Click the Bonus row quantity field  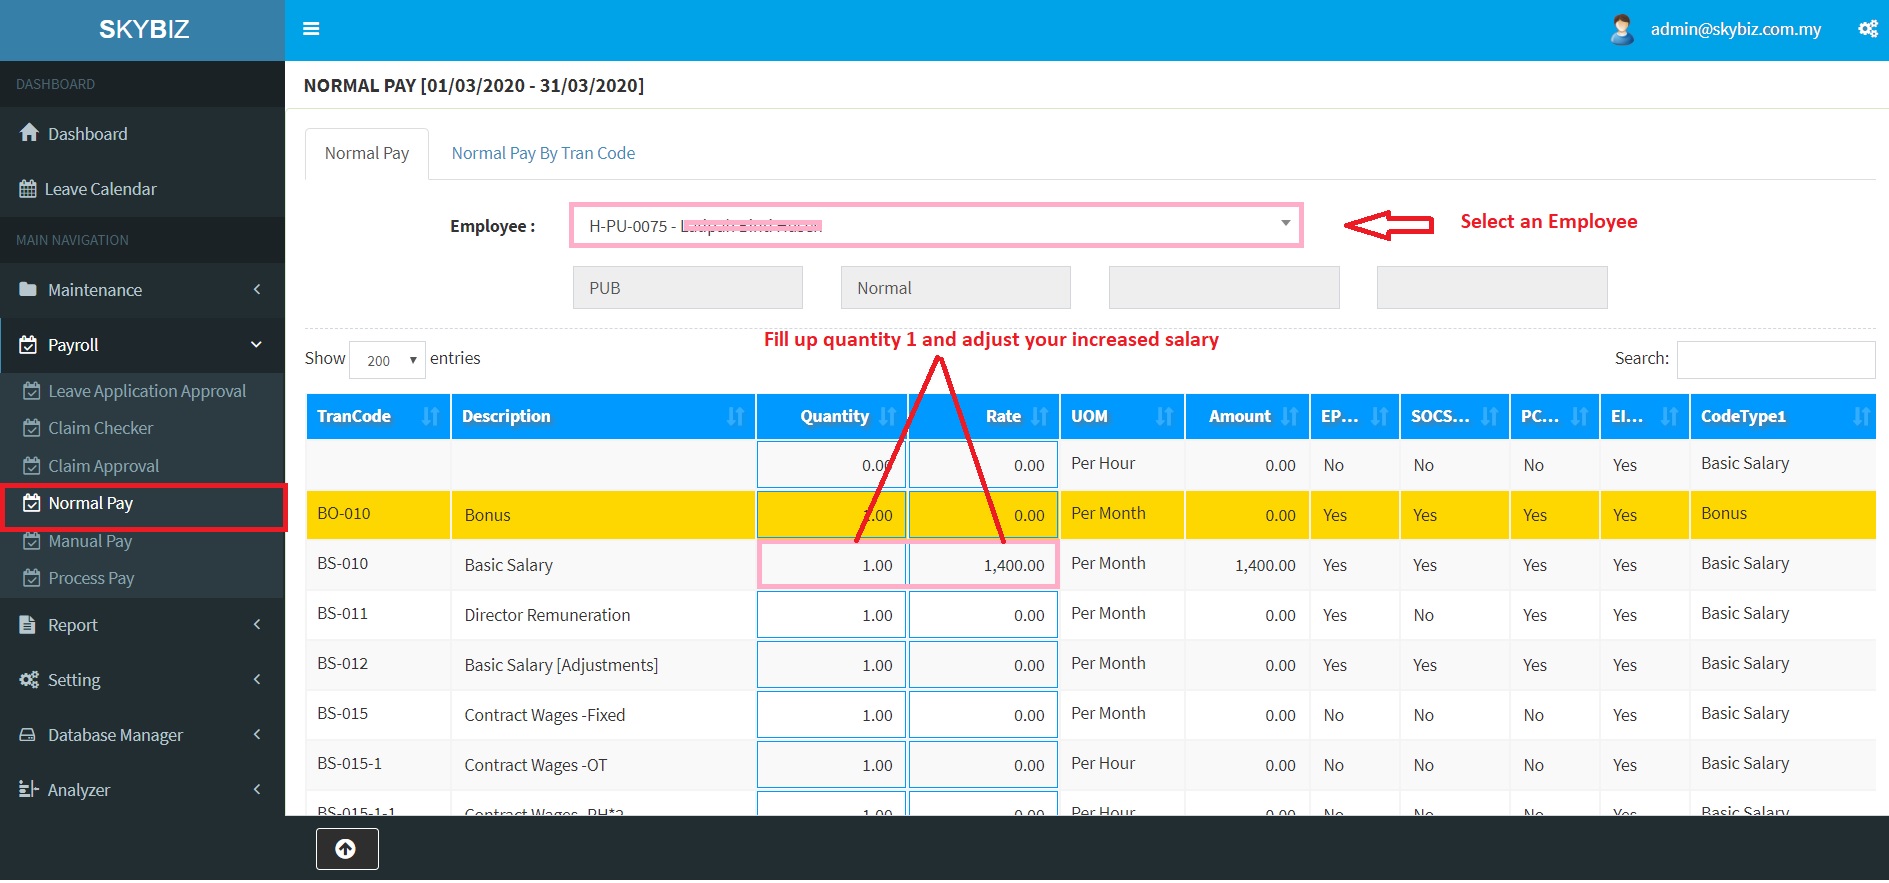(831, 515)
